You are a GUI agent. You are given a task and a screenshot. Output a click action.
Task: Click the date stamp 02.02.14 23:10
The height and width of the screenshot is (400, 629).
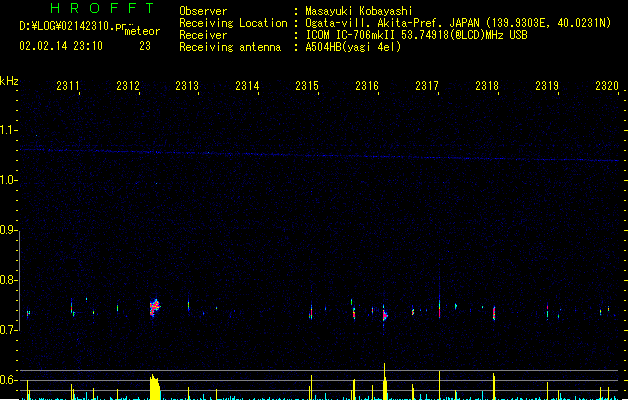point(61,46)
